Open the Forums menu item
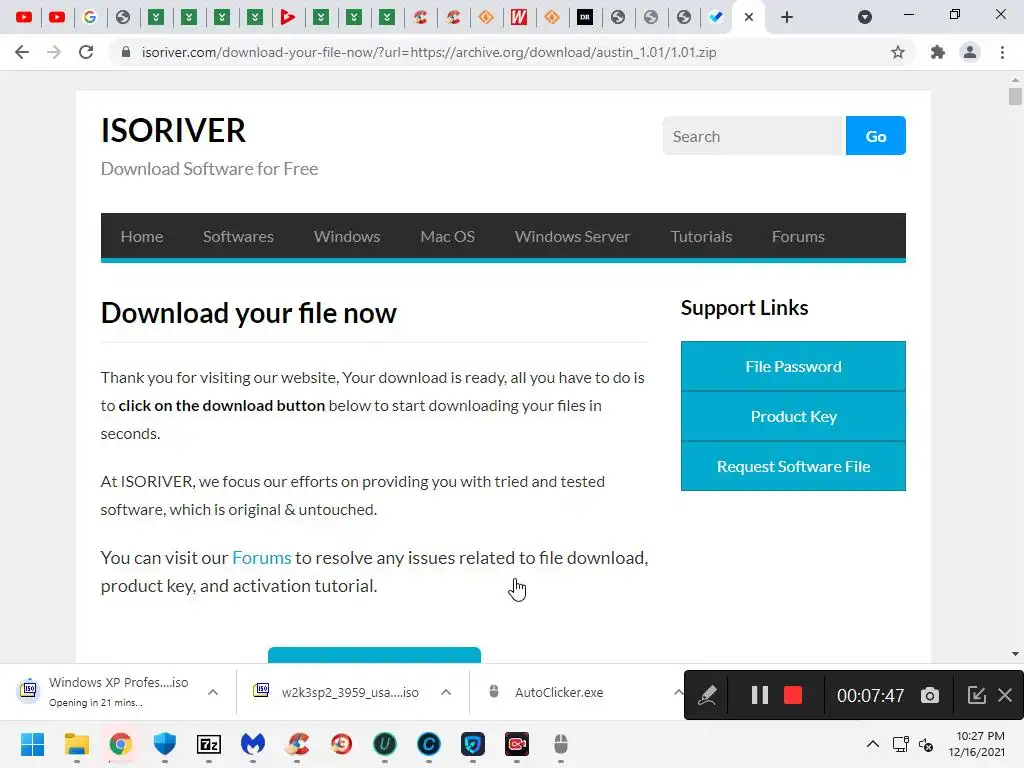The width and height of the screenshot is (1024, 768). (798, 236)
